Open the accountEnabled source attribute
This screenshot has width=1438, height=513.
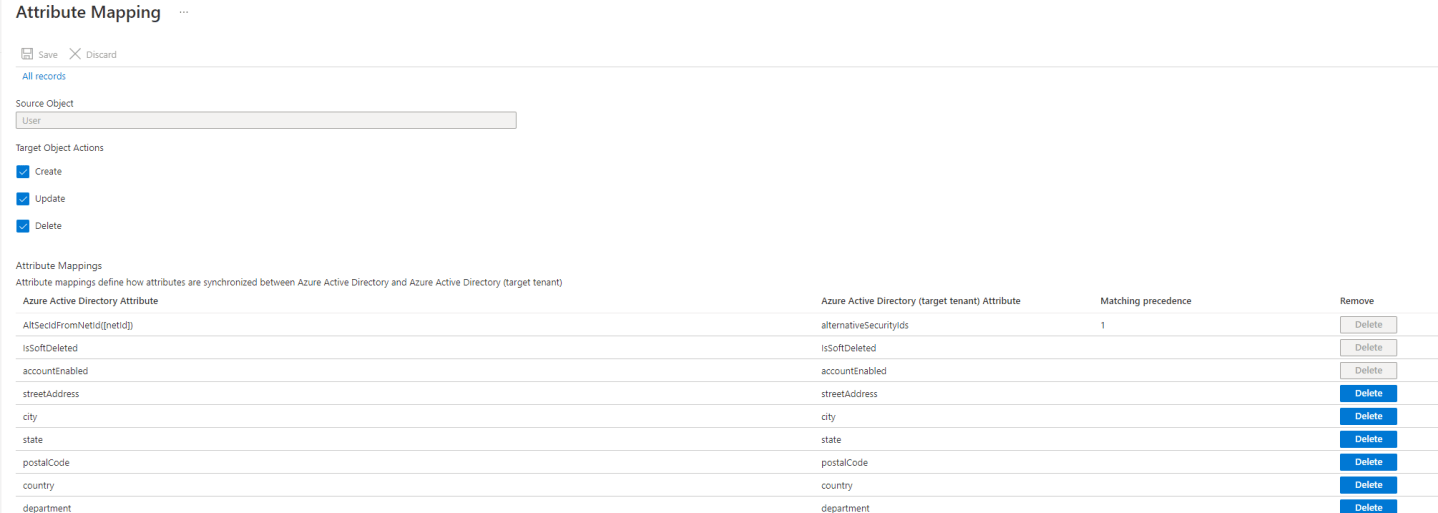click(x=55, y=371)
